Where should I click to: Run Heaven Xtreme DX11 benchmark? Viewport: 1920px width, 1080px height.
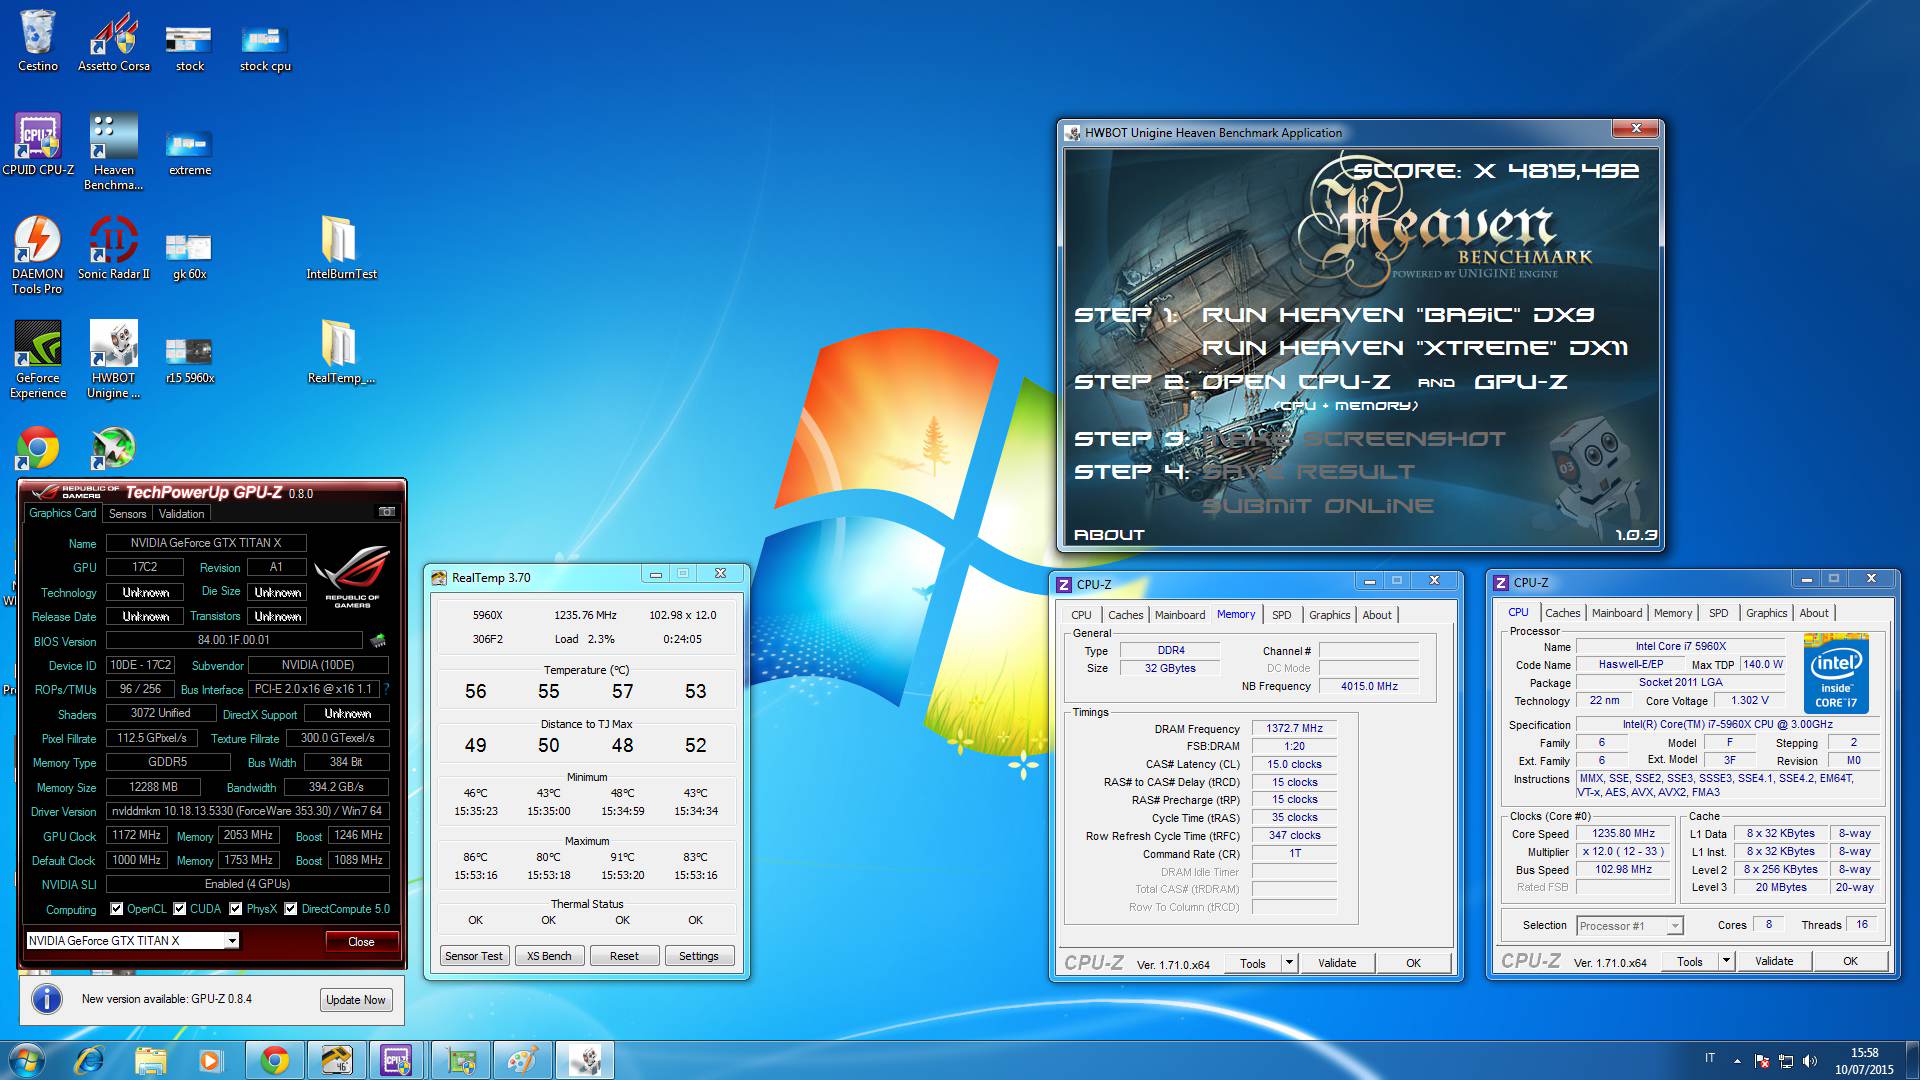pos(1415,348)
